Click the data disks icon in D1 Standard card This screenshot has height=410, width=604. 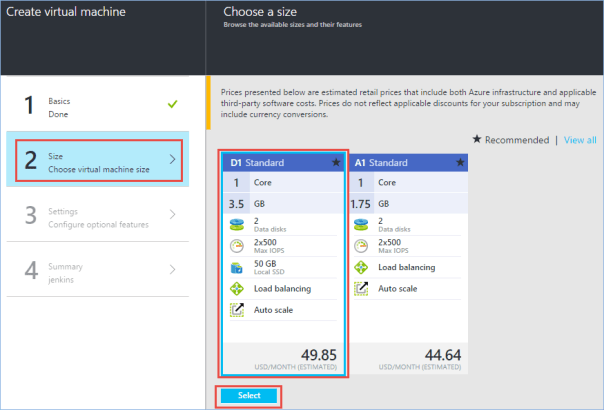(235, 223)
